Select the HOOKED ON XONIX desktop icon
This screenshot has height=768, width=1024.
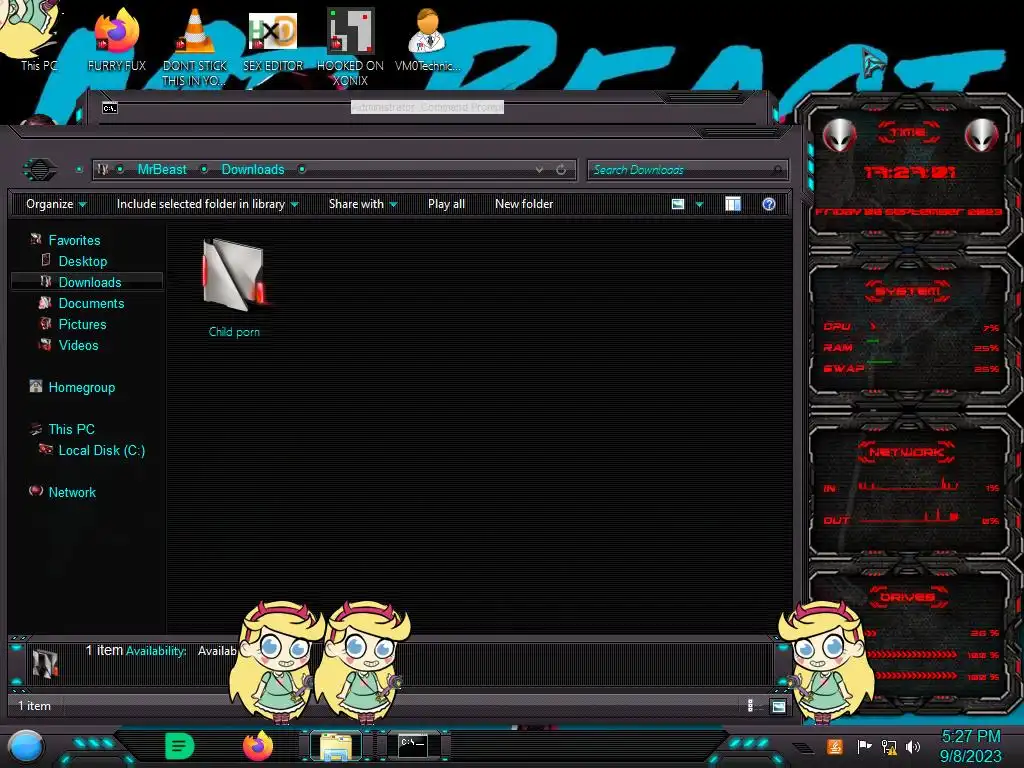pyautogui.click(x=350, y=46)
